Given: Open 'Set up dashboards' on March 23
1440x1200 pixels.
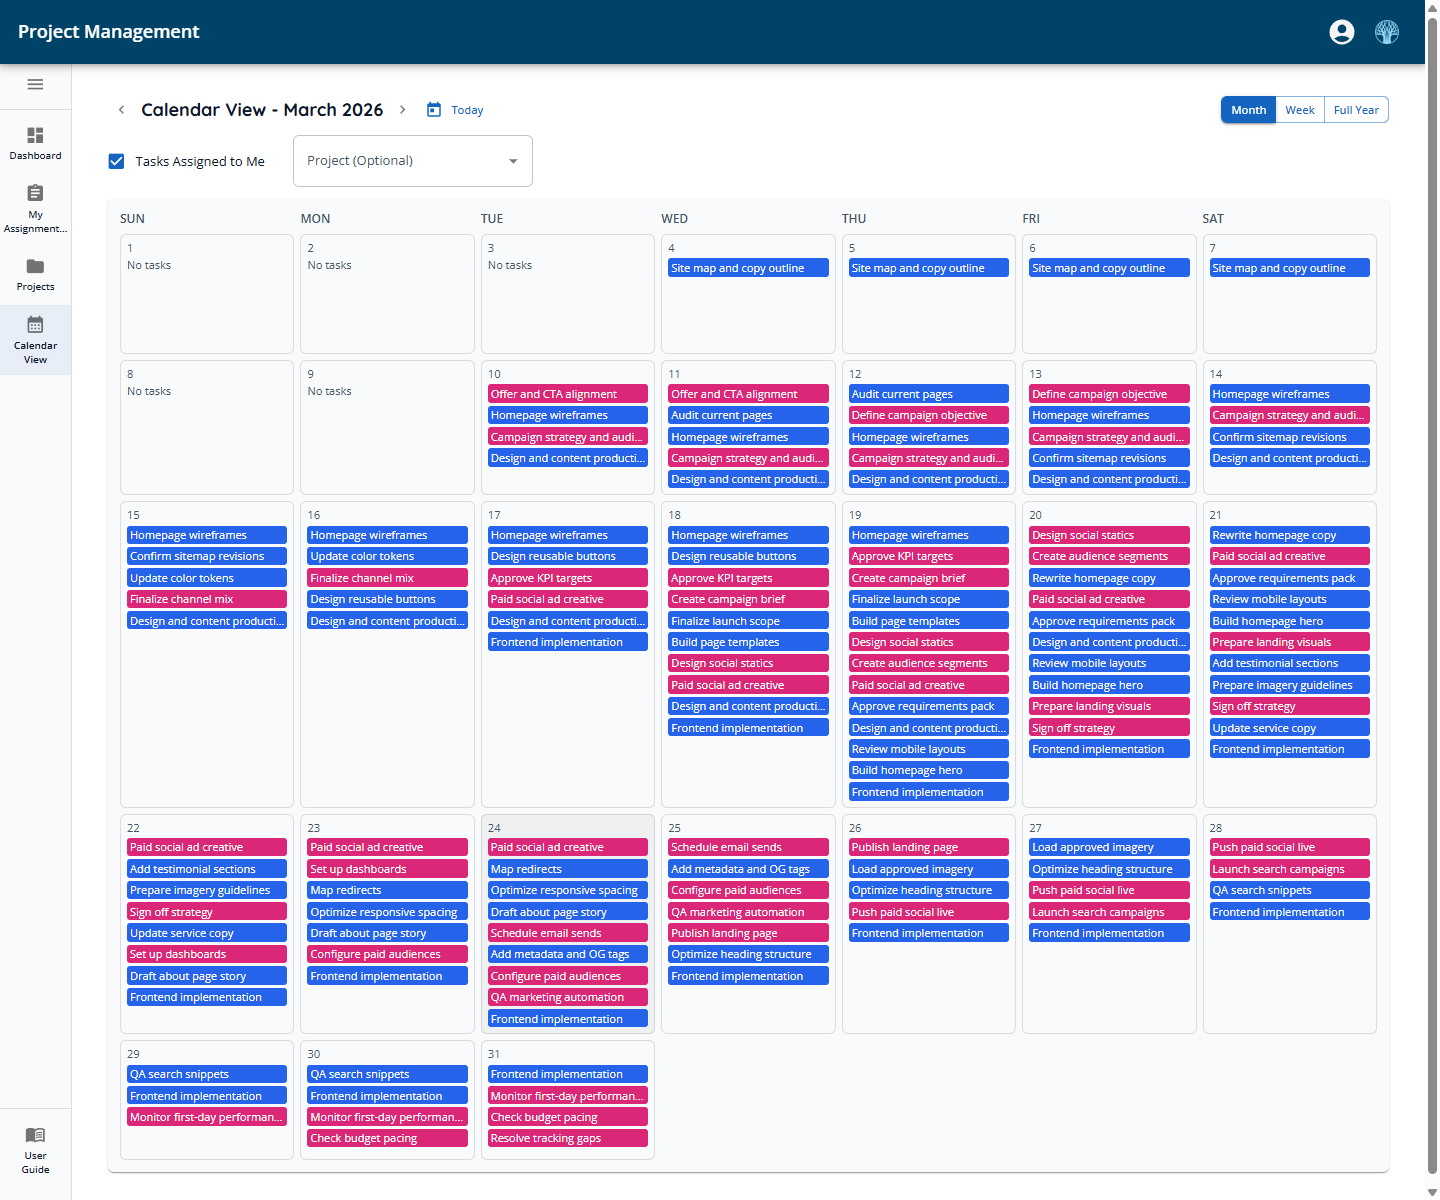Looking at the screenshot, I should (x=387, y=869).
